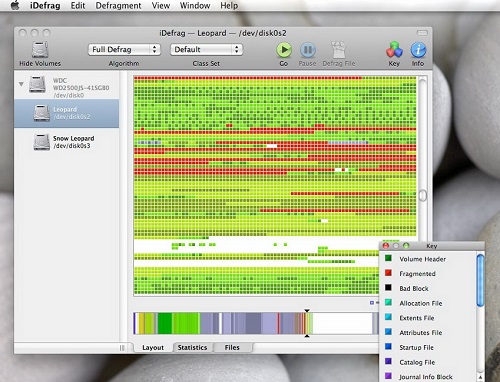Select the Snow Leopard volume
500x382 pixels.
click(67, 142)
